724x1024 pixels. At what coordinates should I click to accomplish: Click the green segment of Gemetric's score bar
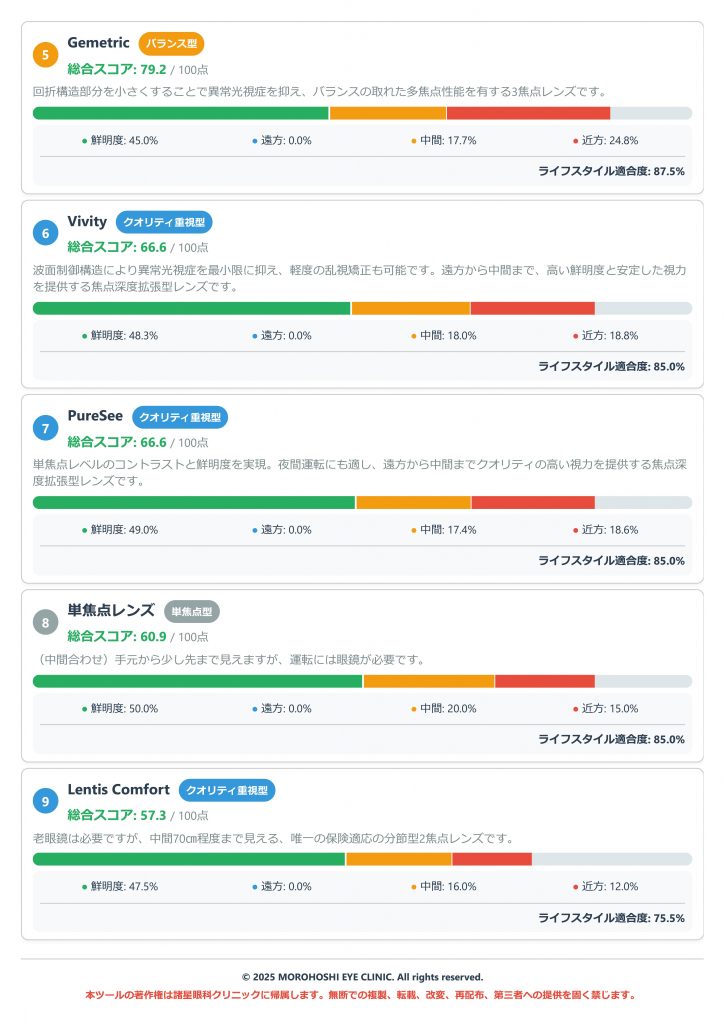(x=180, y=113)
